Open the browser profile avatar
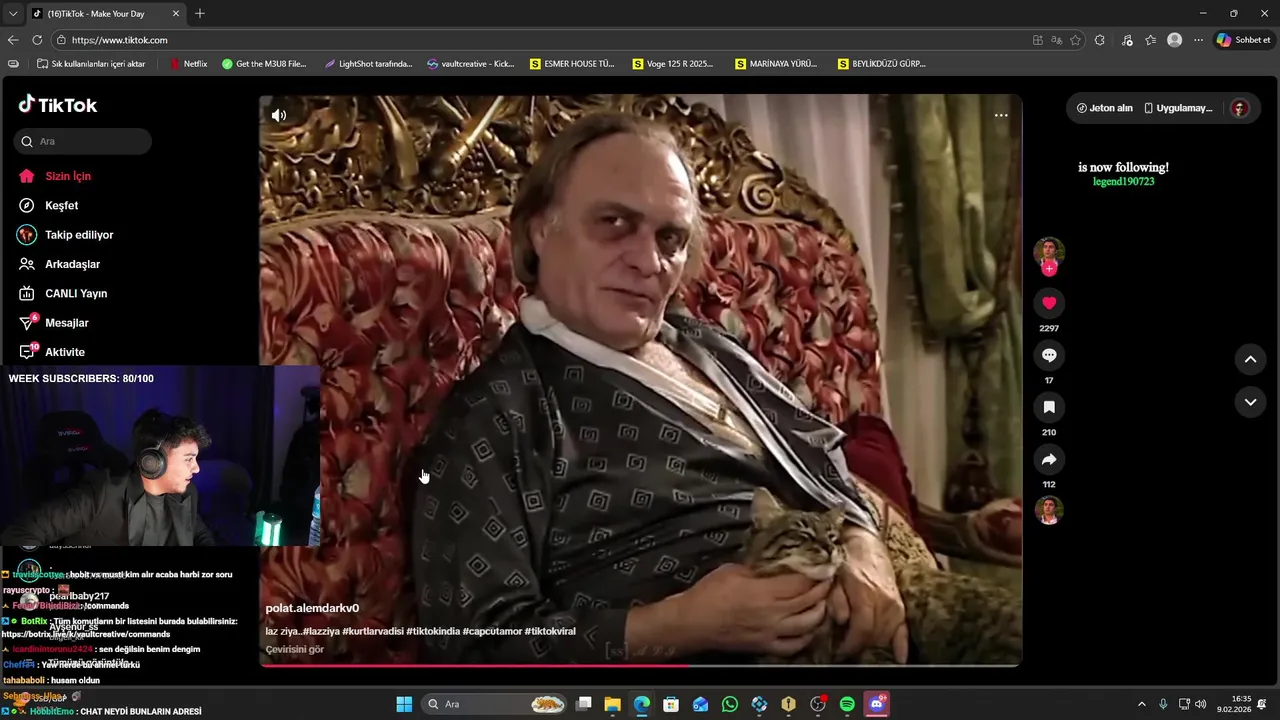Viewport: 1280px width, 720px height. point(1175,40)
